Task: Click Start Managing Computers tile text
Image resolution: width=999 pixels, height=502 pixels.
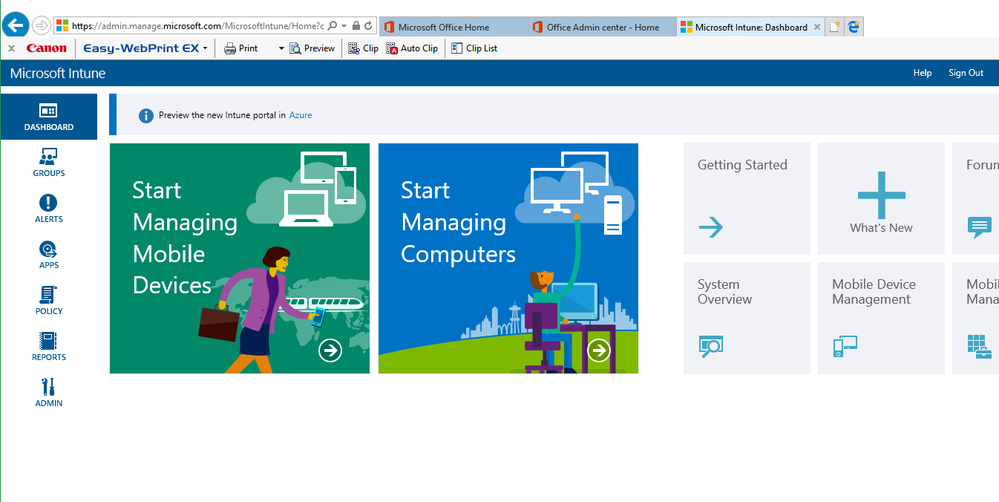Action: click(458, 222)
